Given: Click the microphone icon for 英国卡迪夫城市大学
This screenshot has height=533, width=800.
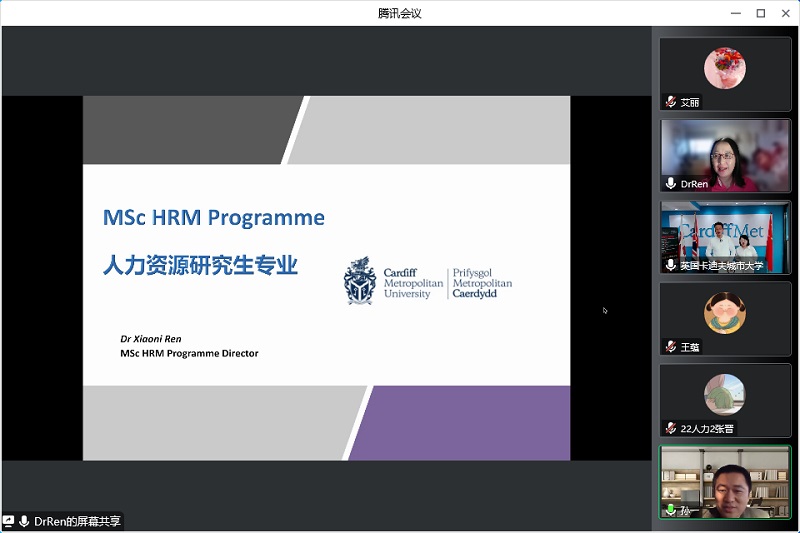Looking at the screenshot, I should click(671, 265).
